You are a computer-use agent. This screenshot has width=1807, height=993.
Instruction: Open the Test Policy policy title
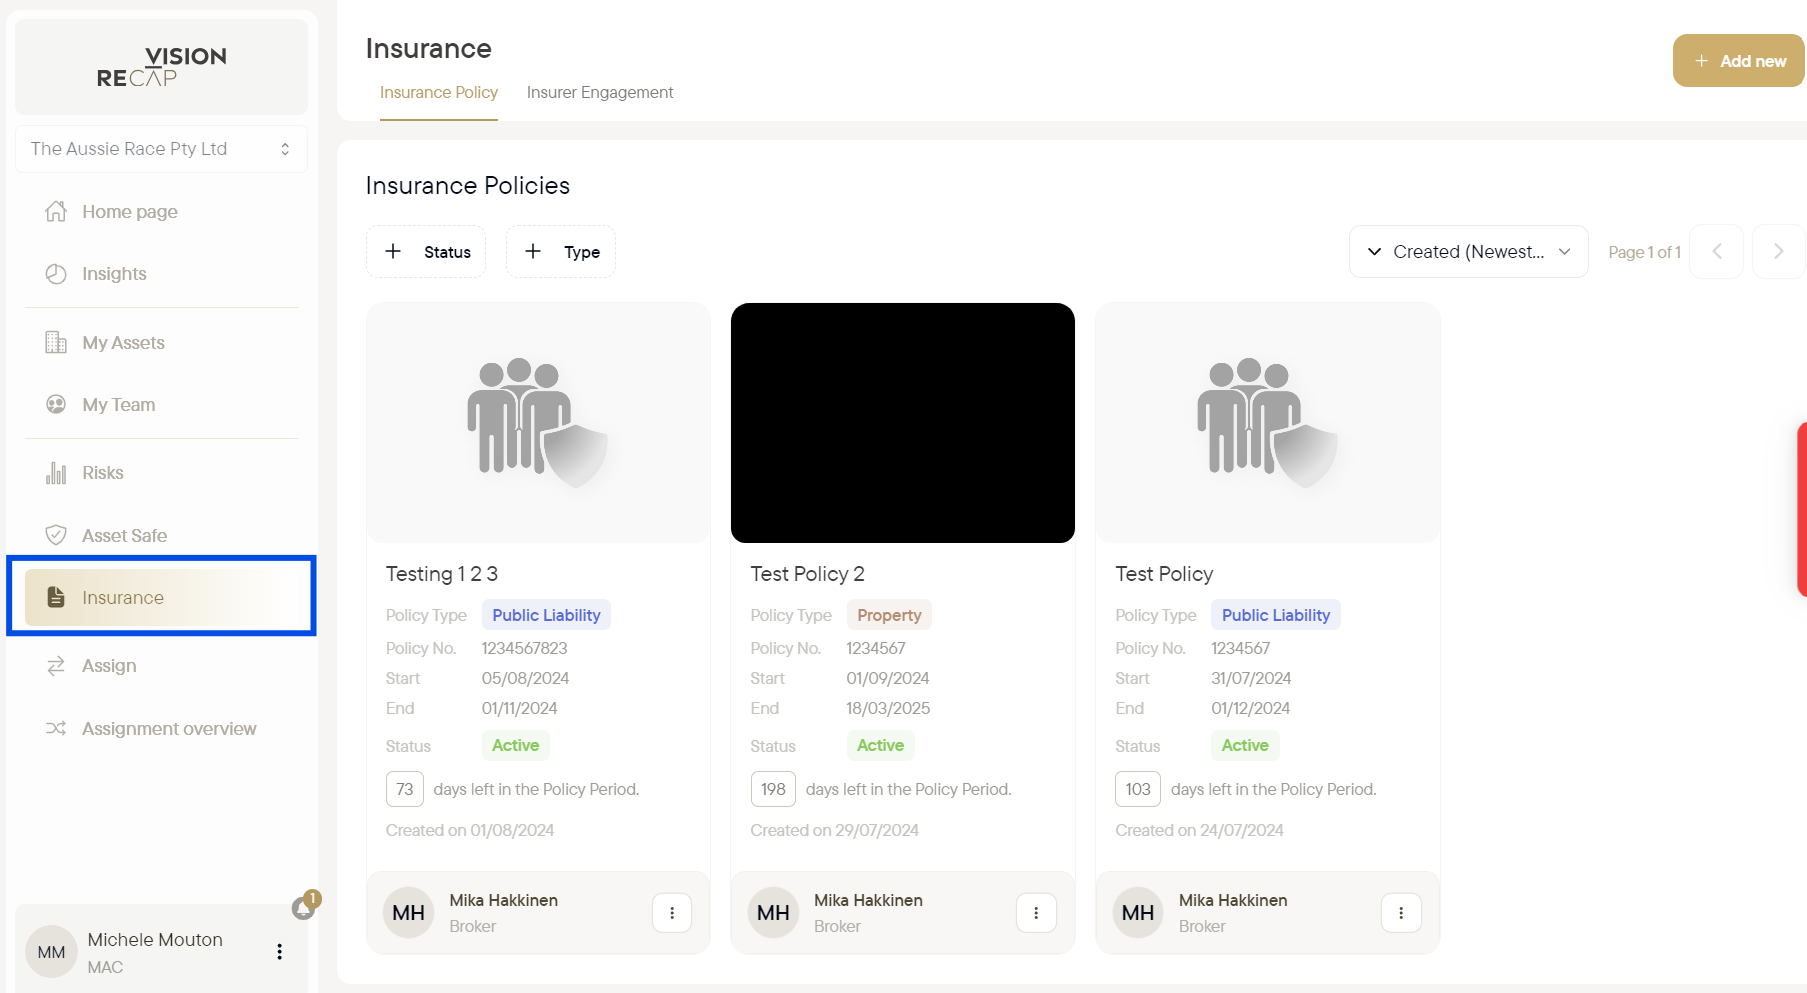(1164, 574)
